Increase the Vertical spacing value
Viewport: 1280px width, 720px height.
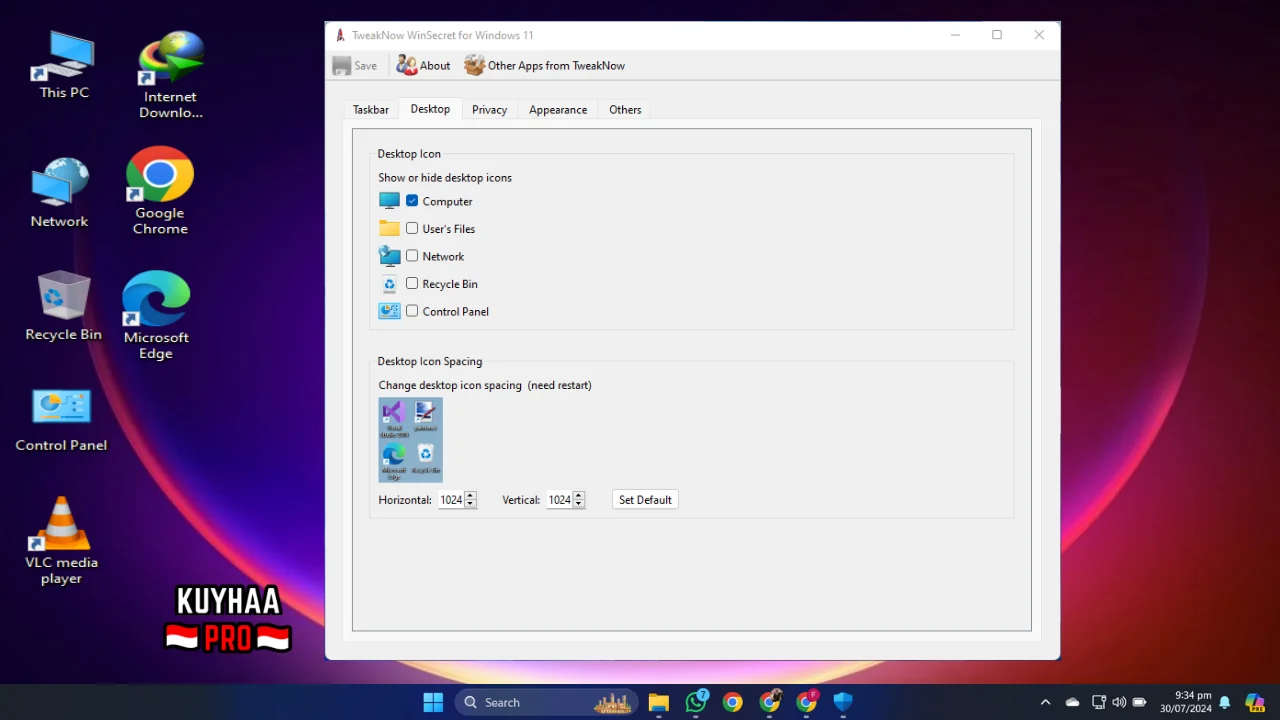tap(578, 496)
